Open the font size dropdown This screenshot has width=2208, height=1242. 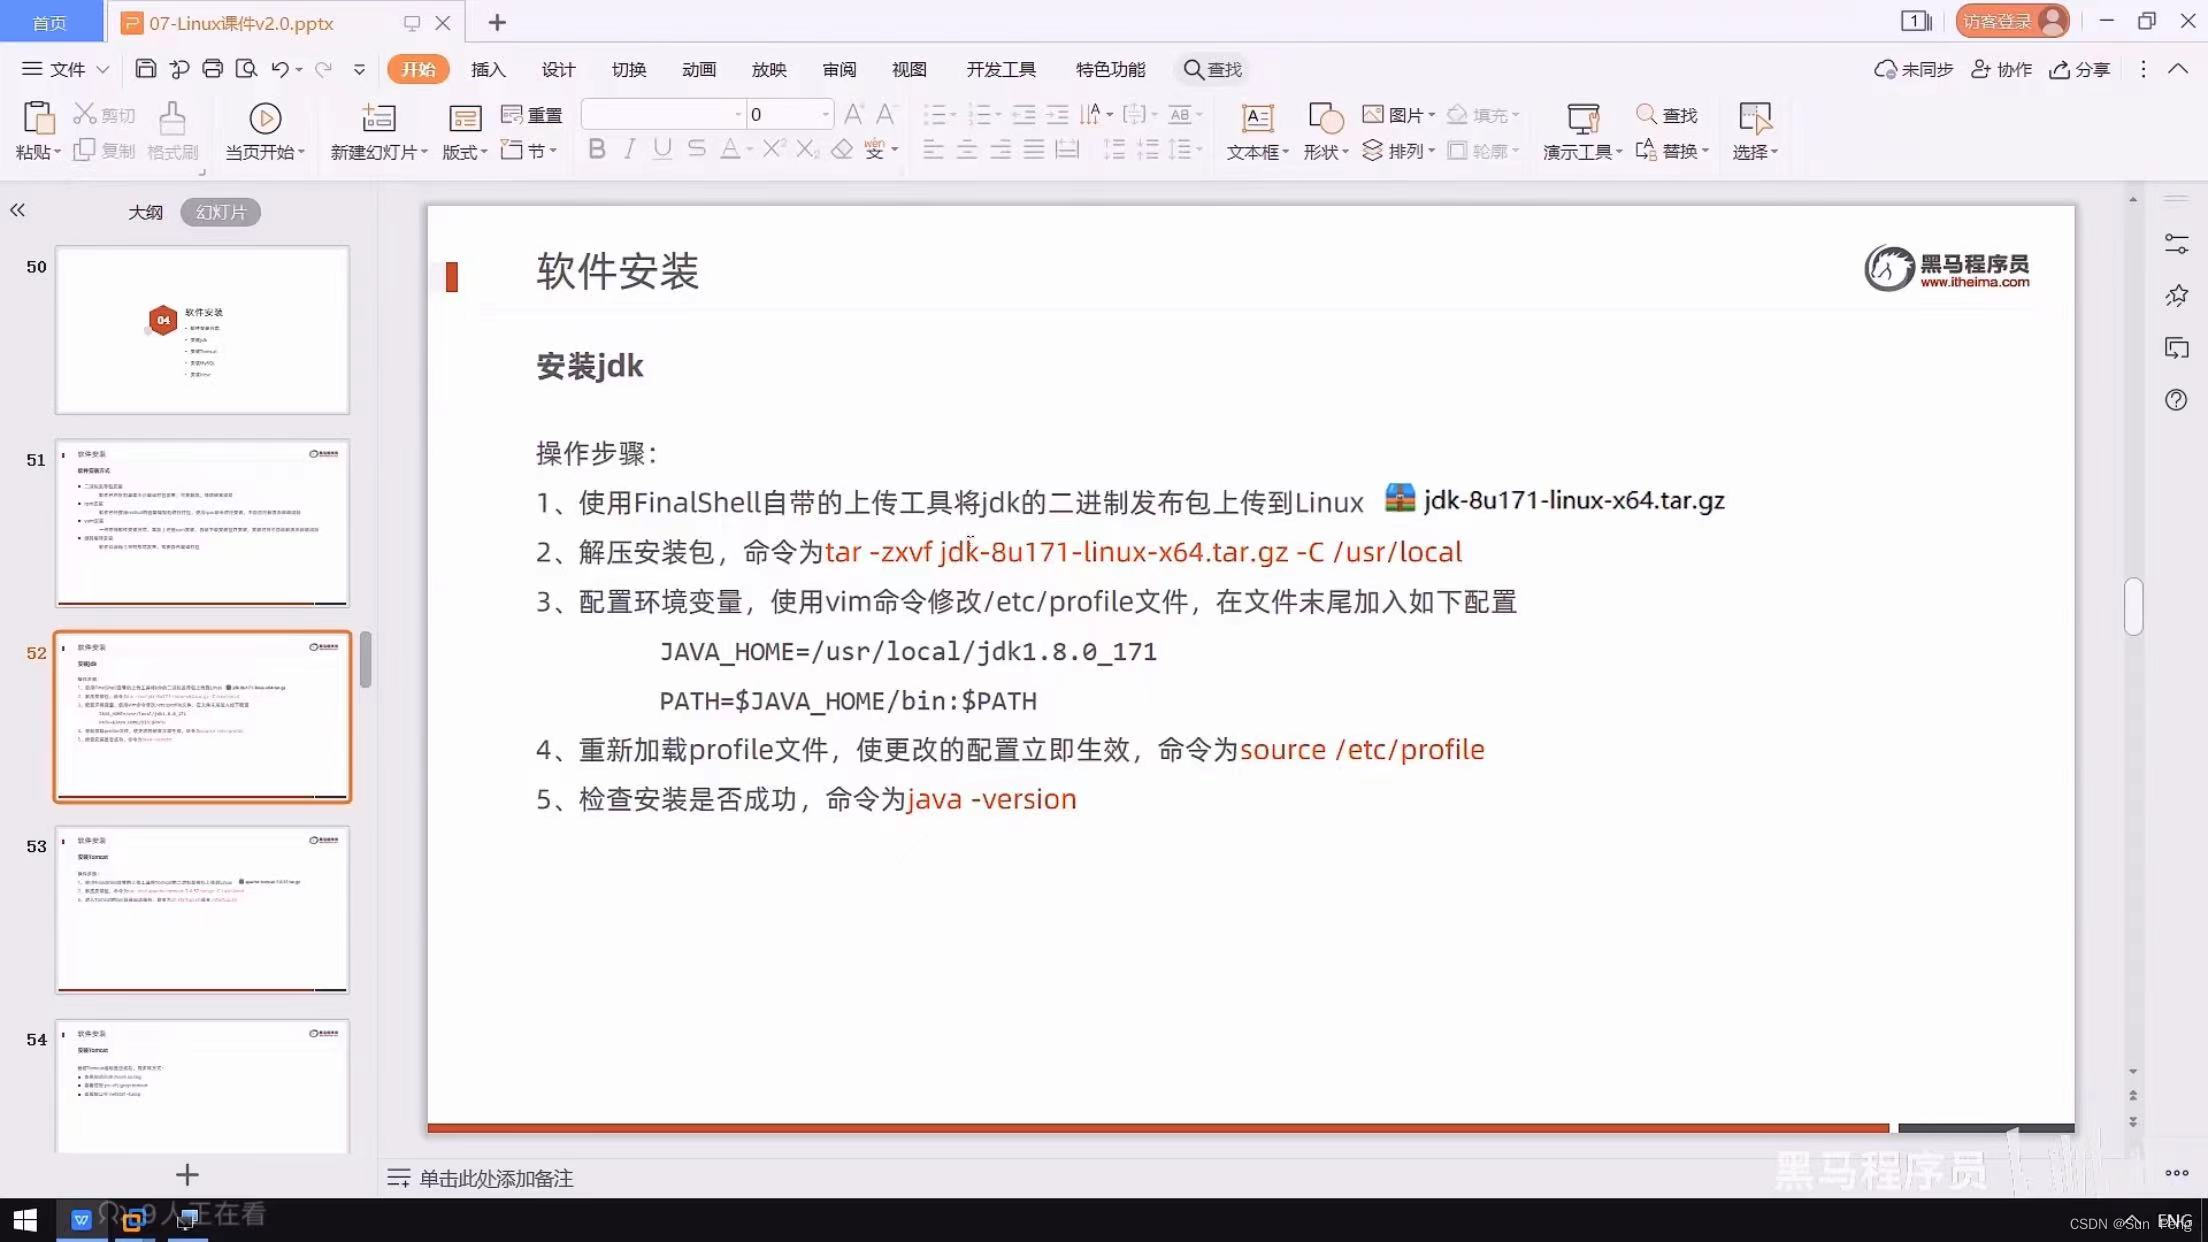pyautogui.click(x=825, y=114)
